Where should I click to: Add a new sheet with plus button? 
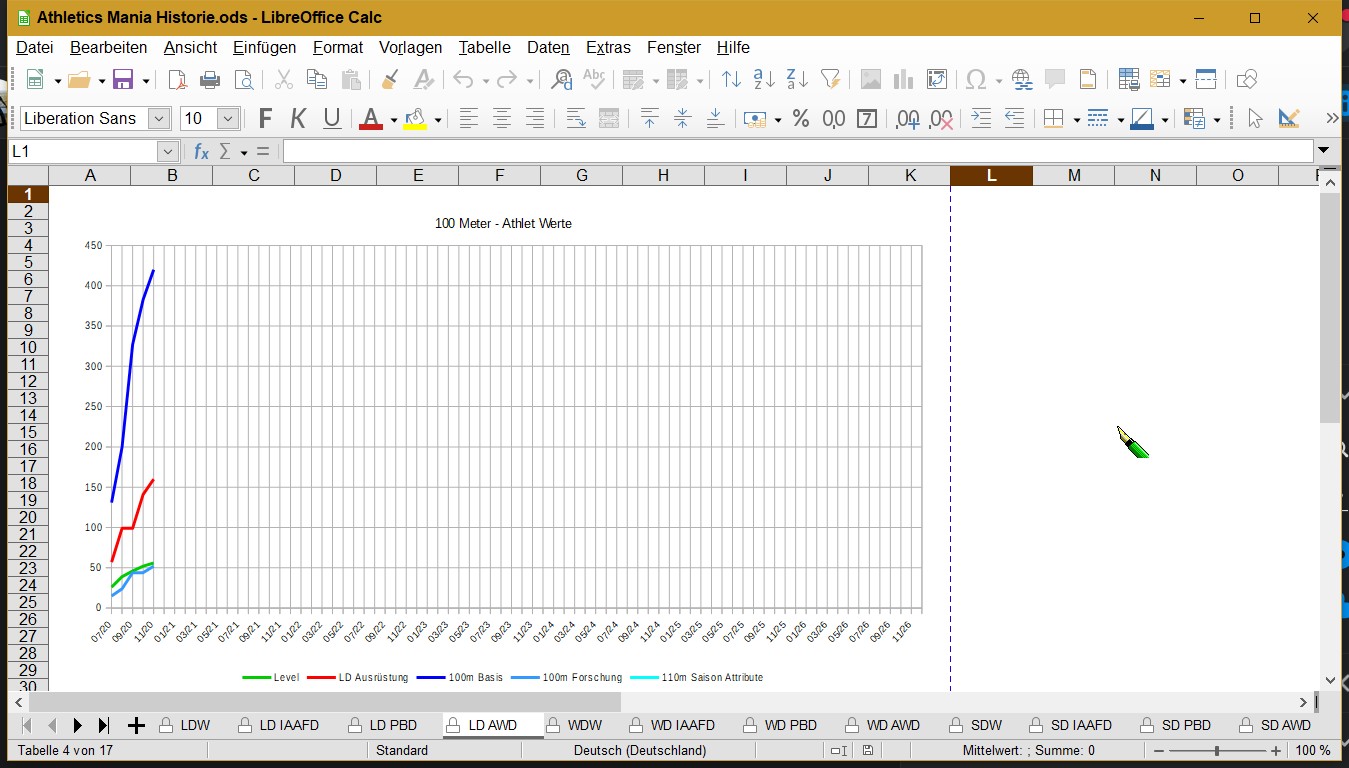[x=137, y=725]
